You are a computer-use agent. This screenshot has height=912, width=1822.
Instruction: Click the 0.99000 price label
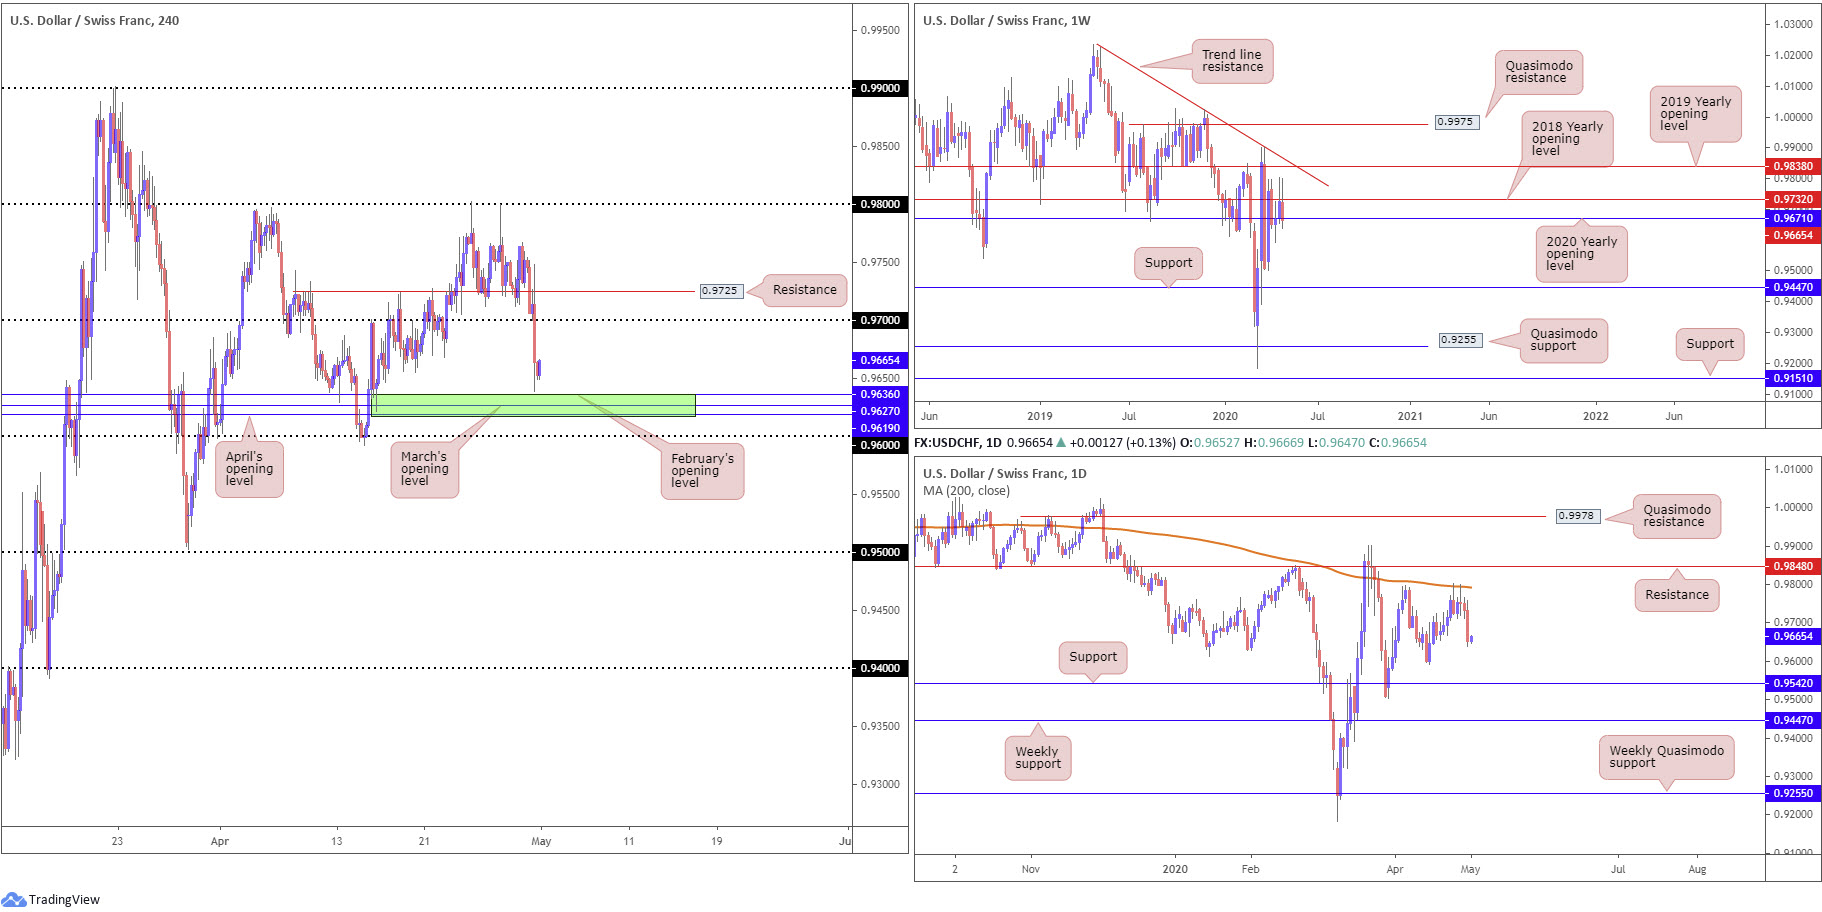(880, 88)
